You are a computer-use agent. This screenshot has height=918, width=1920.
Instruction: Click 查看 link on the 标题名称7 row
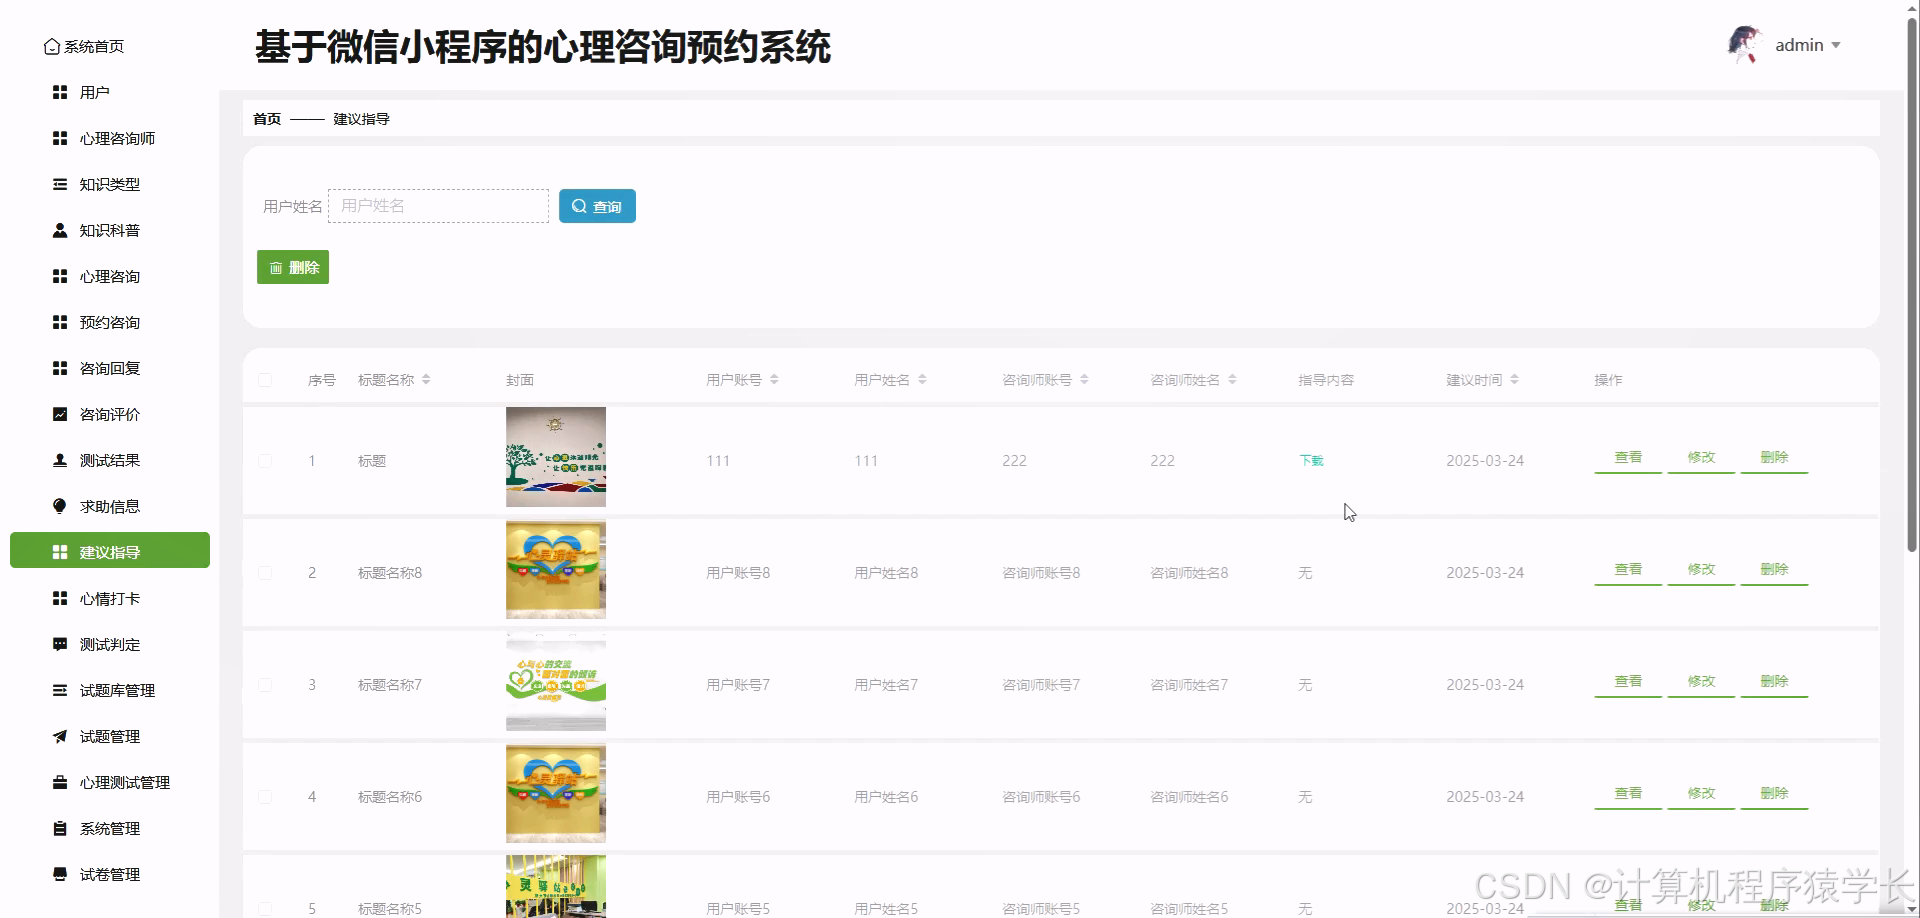[1627, 681]
